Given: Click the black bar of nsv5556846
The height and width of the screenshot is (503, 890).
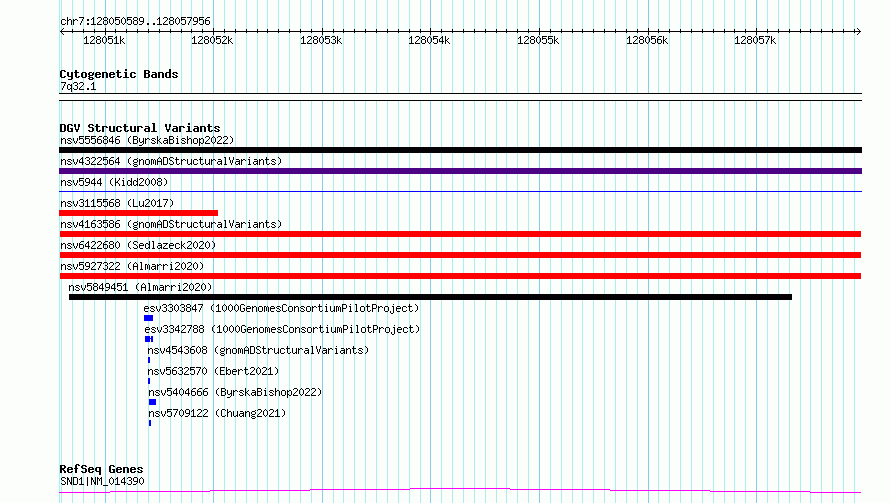Looking at the screenshot, I should tap(460, 150).
